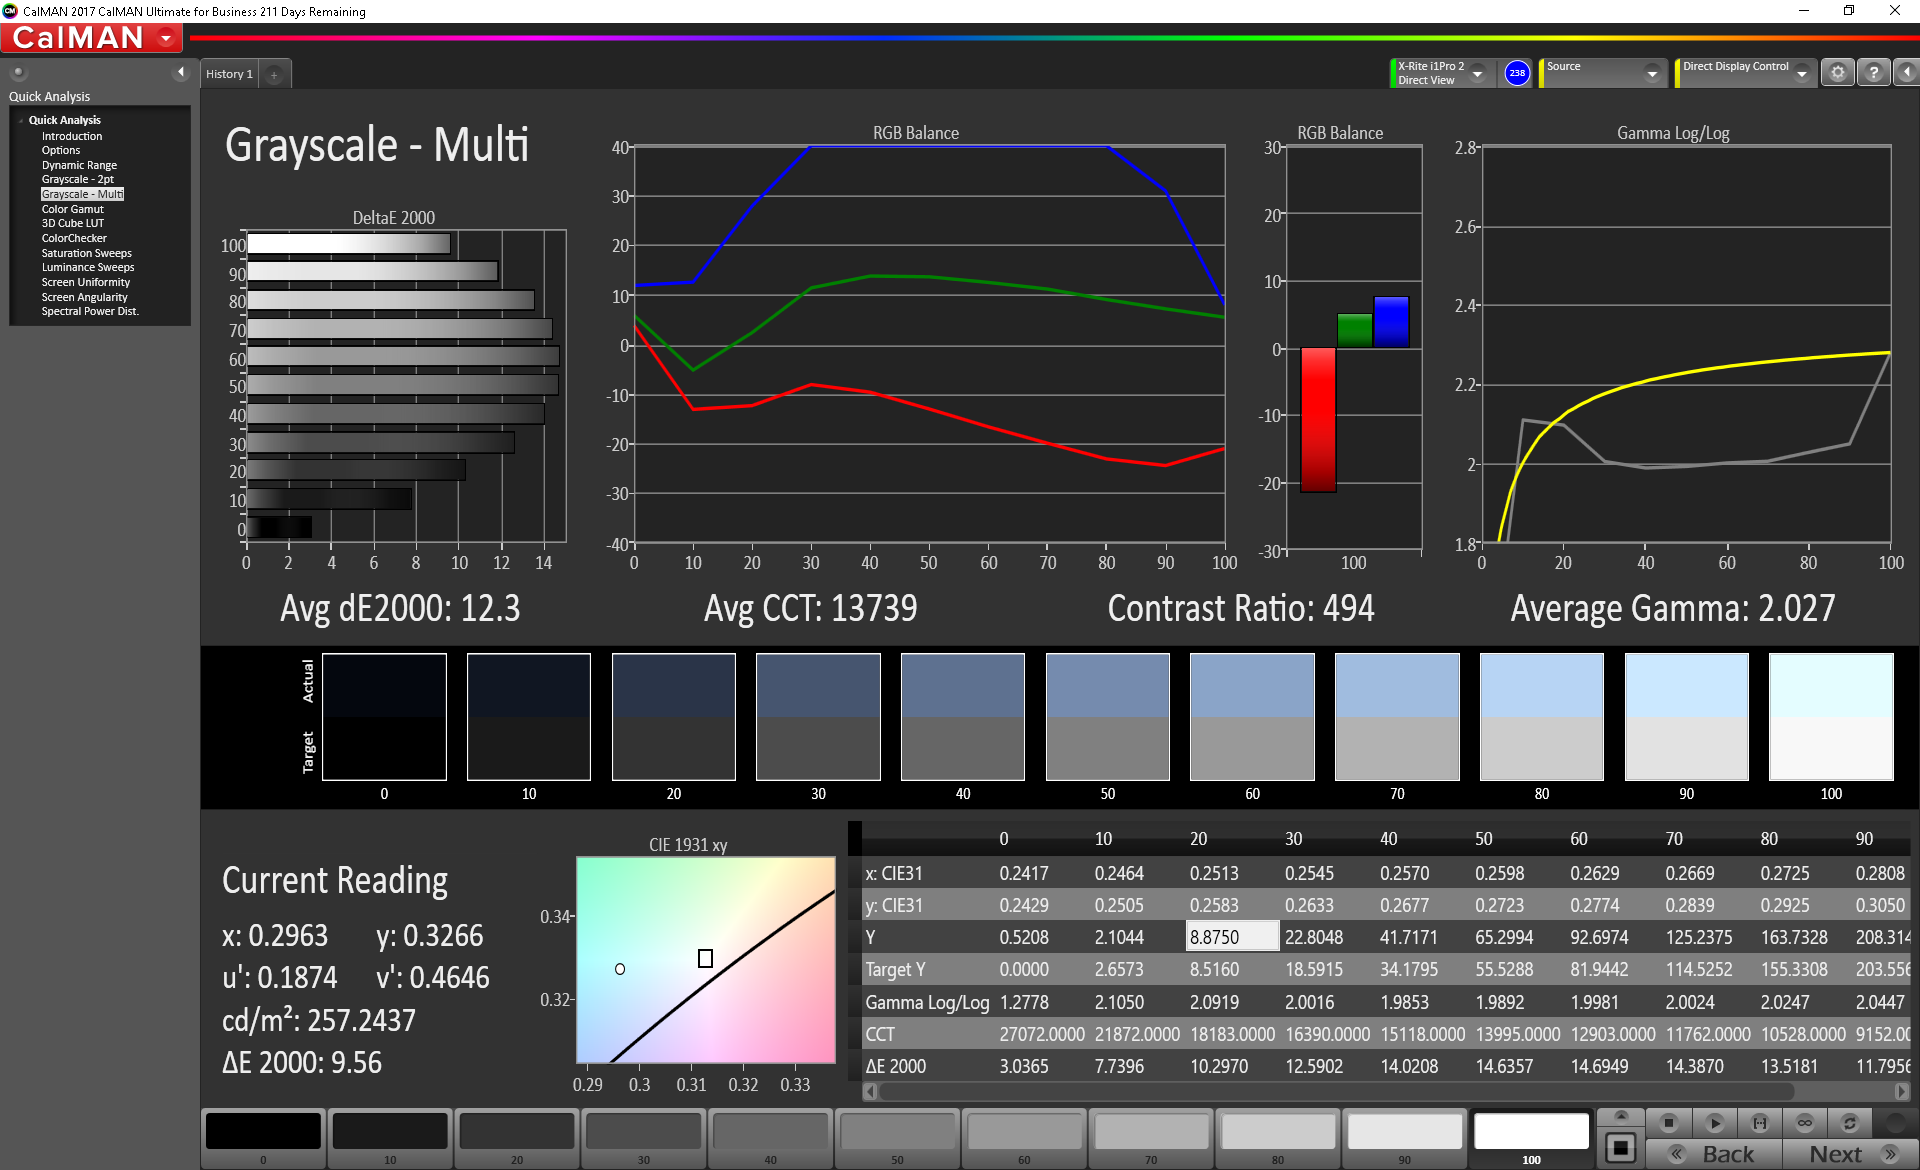The height and width of the screenshot is (1170, 1920).
Task: Click the play read series icon
Action: [1714, 1123]
